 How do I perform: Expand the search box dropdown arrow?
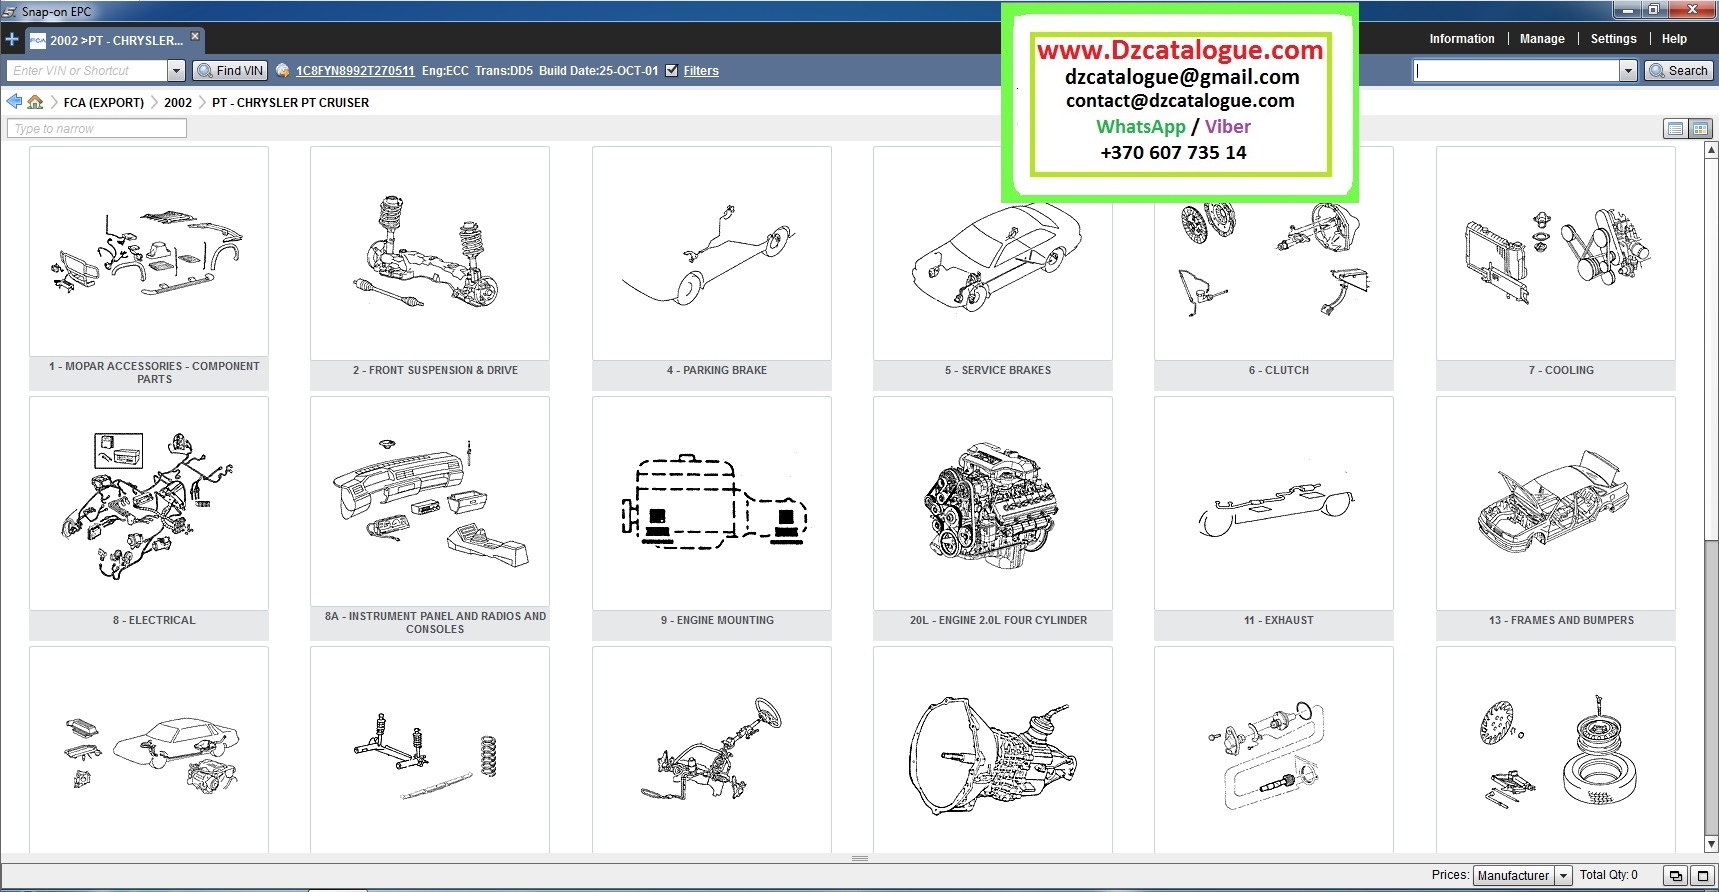click(1628, 71)
